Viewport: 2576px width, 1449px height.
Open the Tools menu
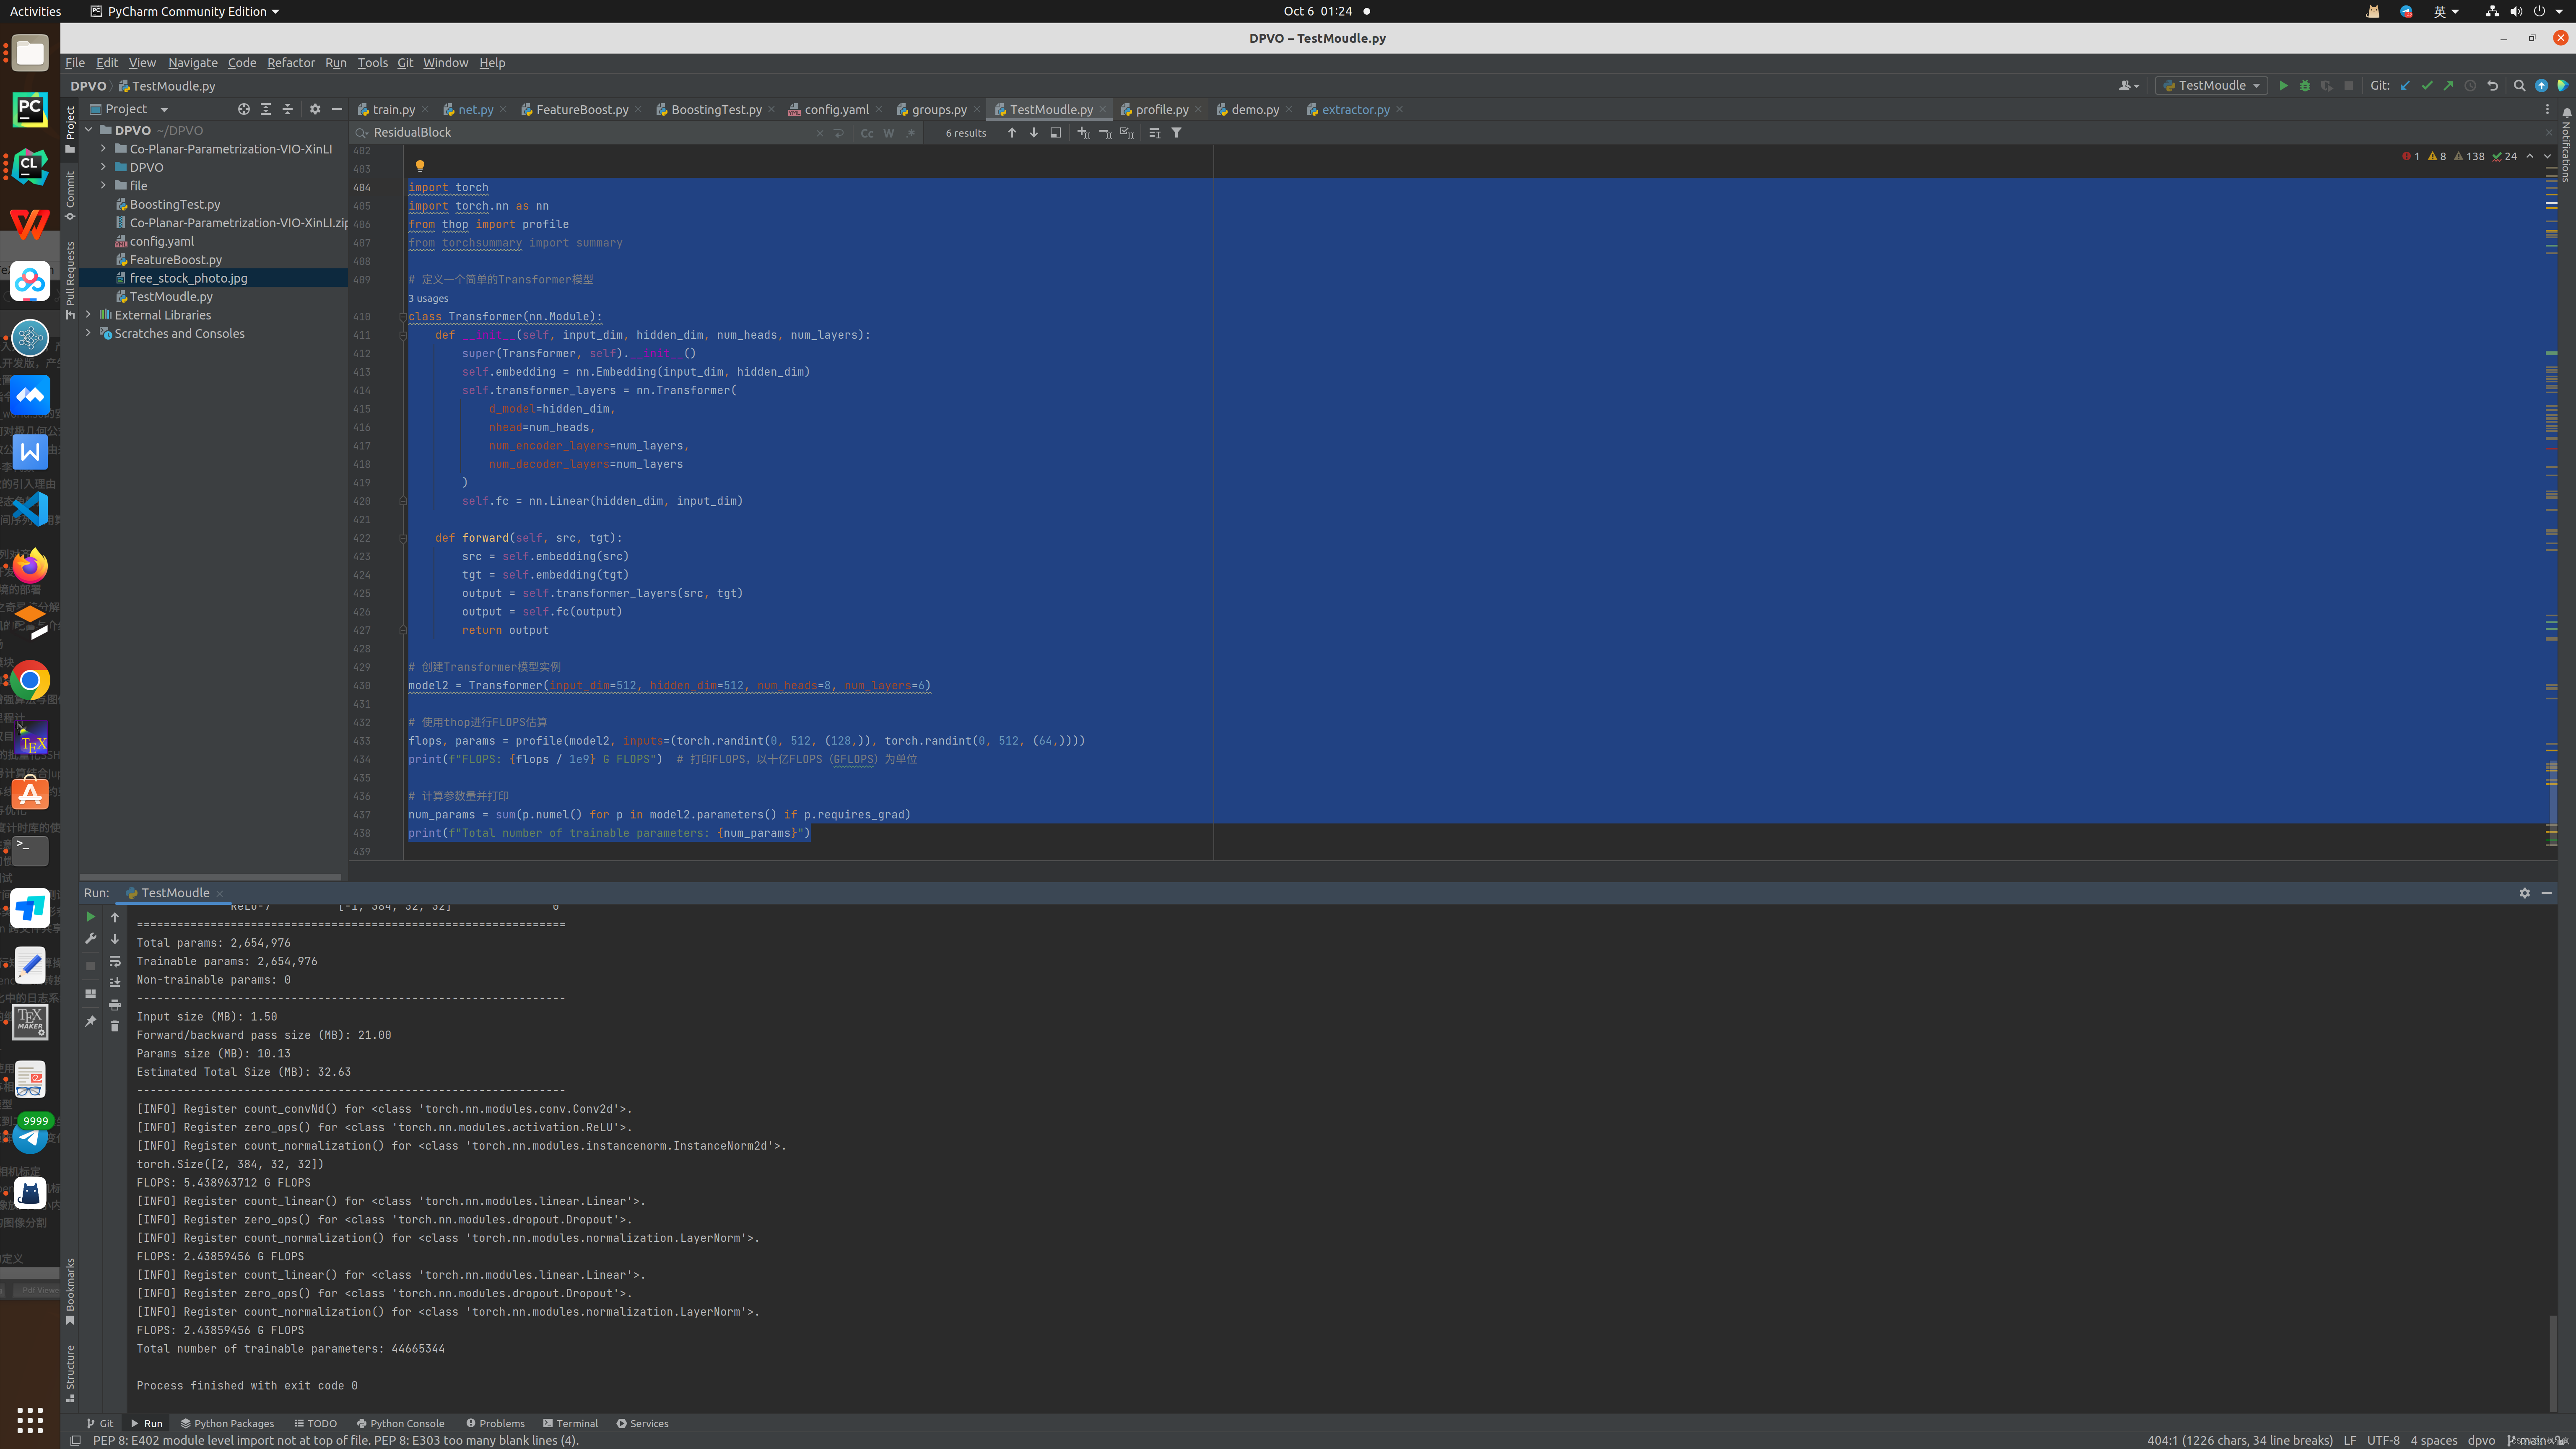tap(373, 62)
